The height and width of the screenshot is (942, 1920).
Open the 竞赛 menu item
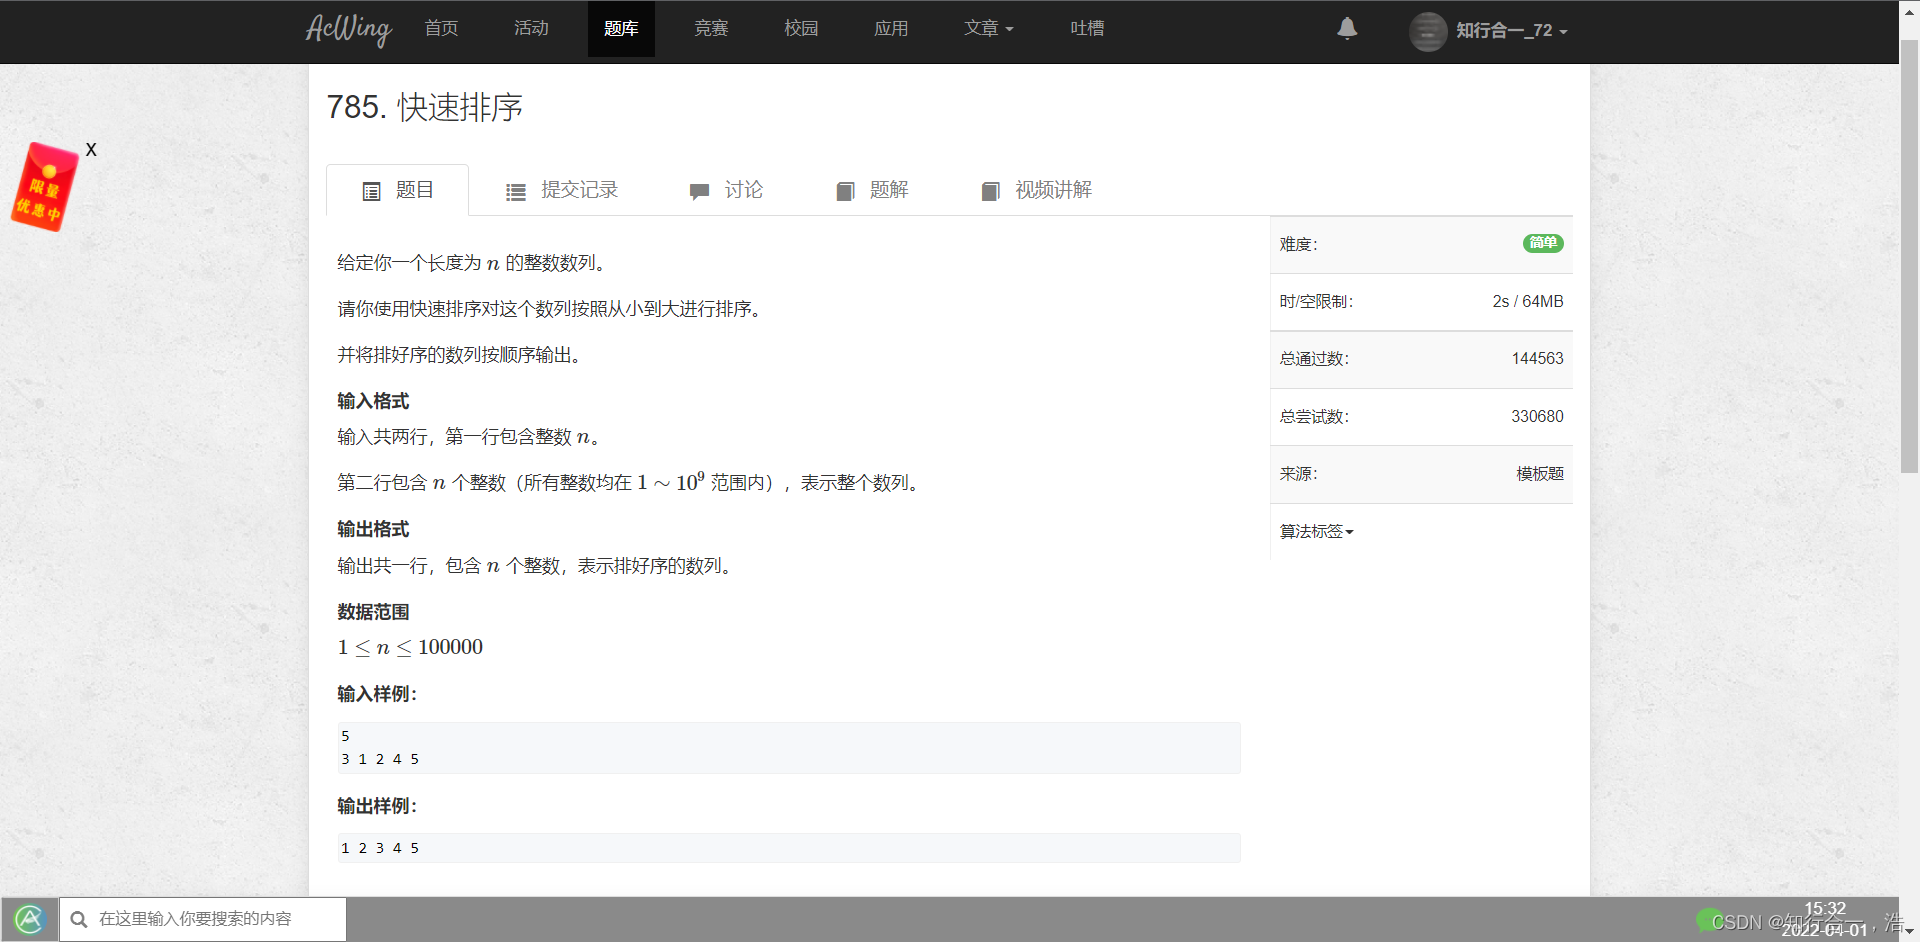[x=711, y=29]
